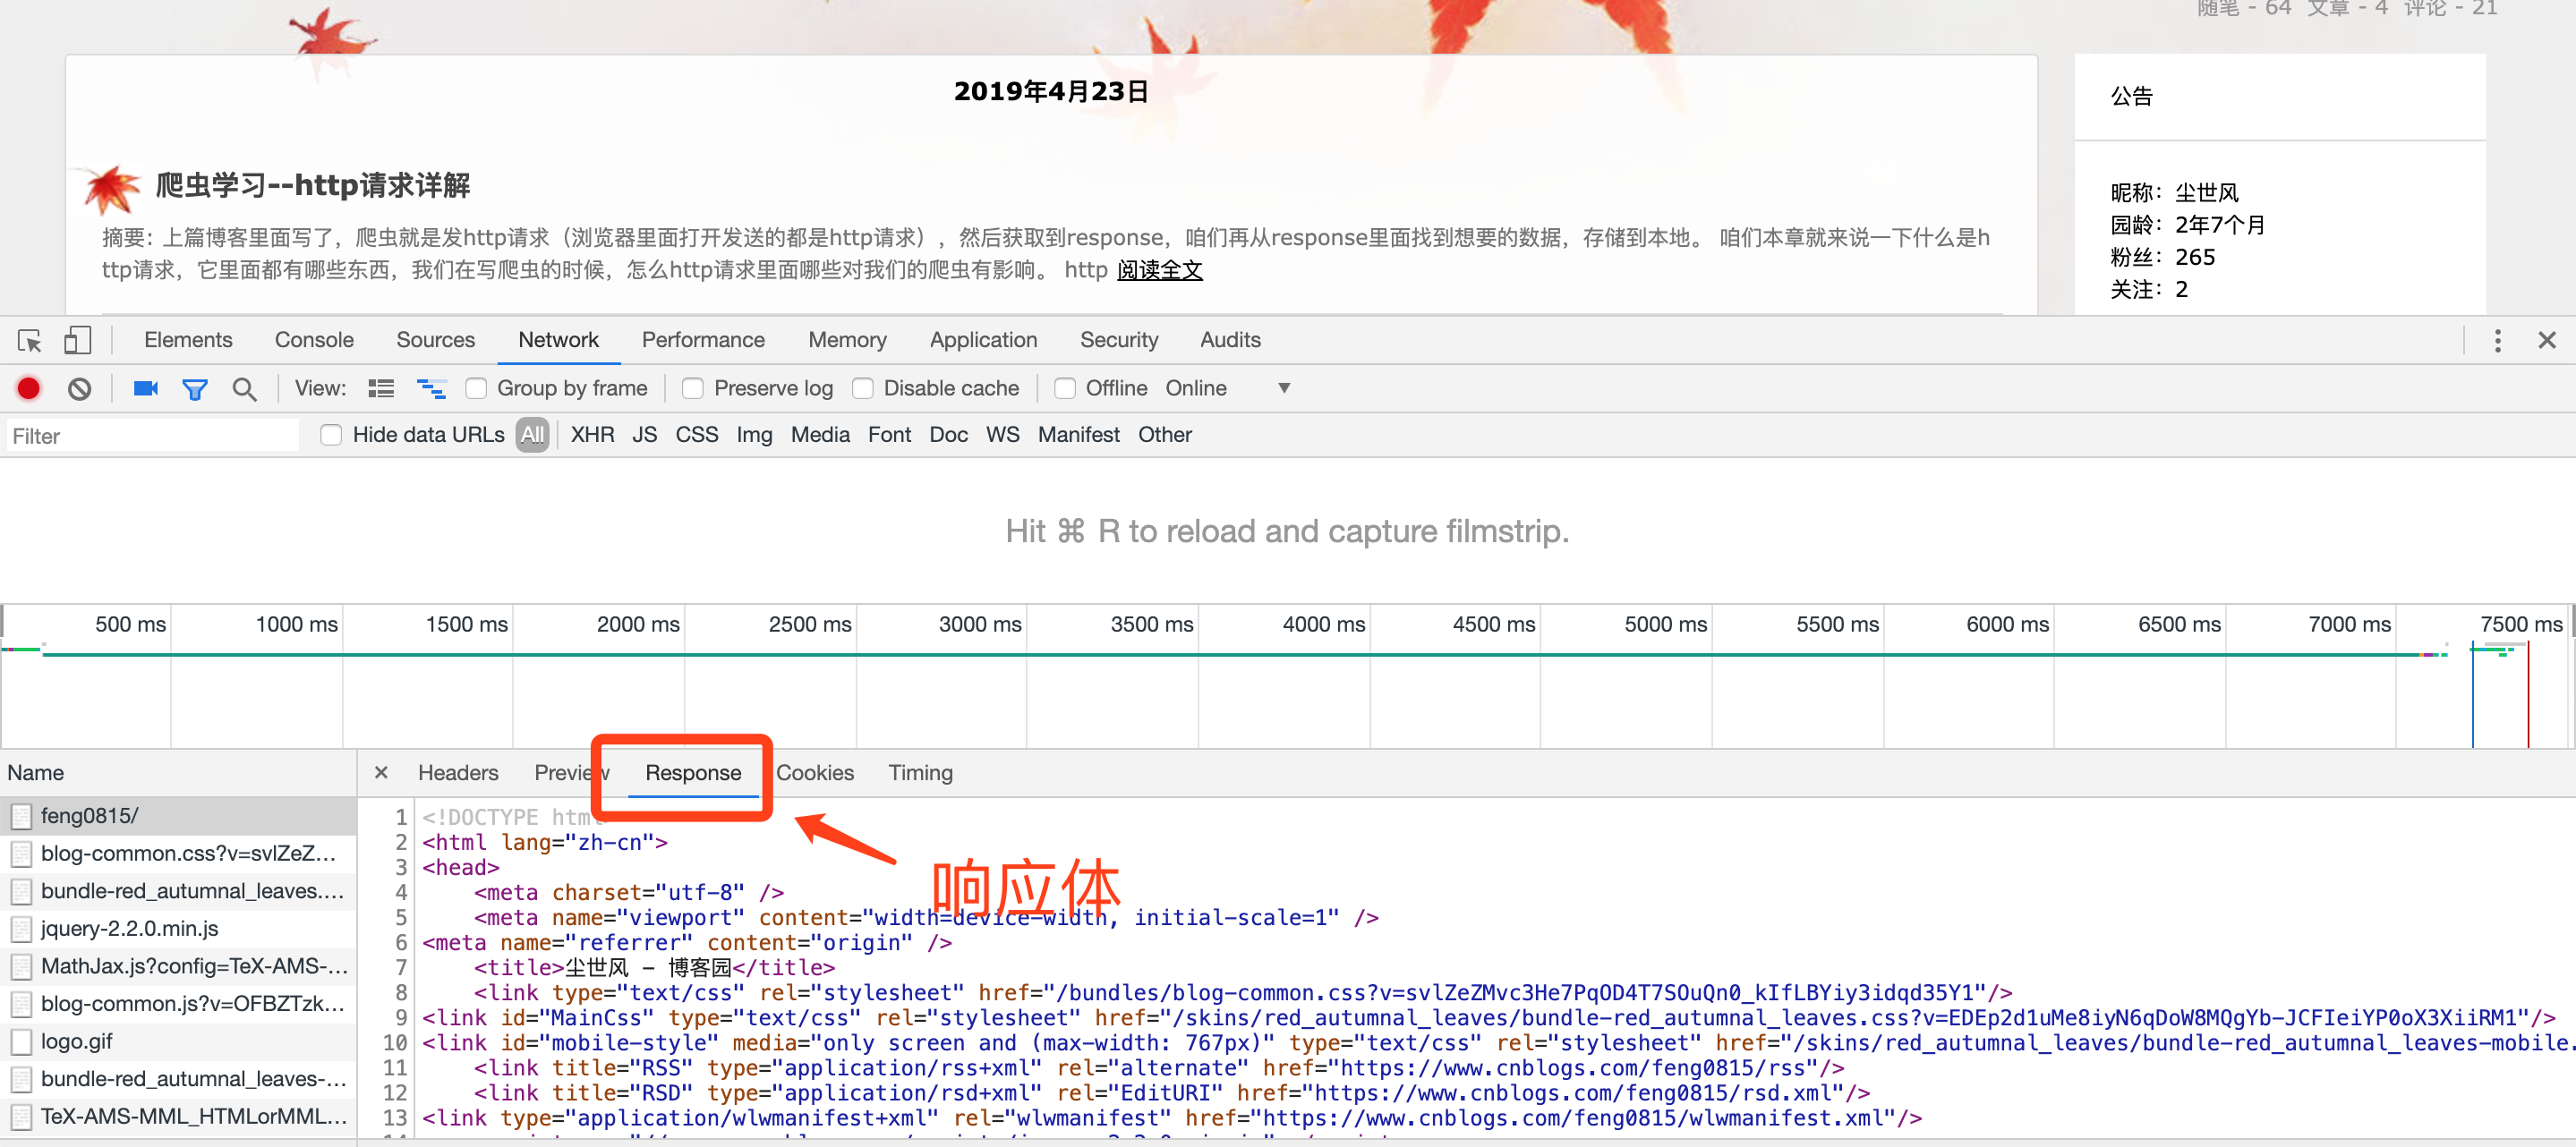Click file icon beside jquery-2.2.0.min.js
Viewport: 2576px width, 1147px height.
pyautogui.click(x=21, y=929)
